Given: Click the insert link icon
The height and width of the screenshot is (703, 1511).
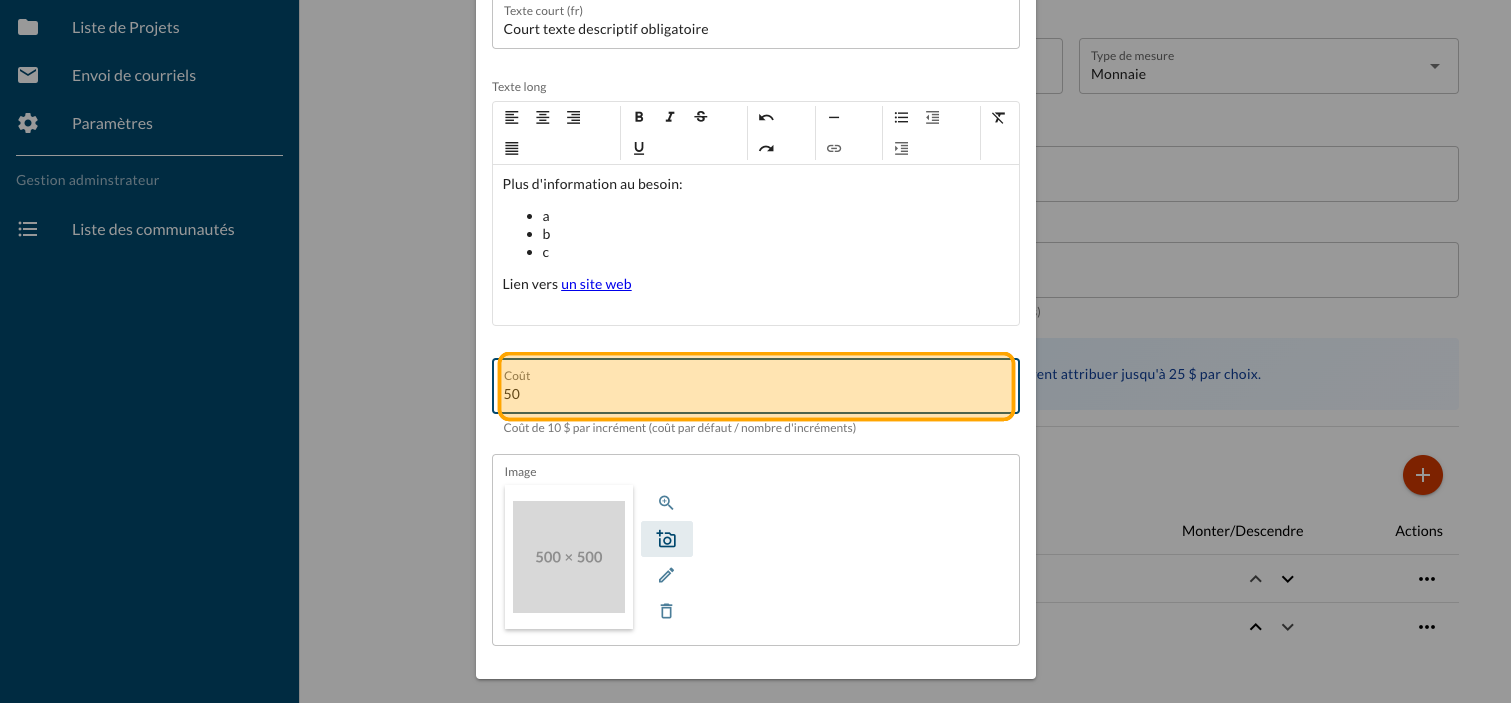Looking at the screenshot, I should point(834,148).
